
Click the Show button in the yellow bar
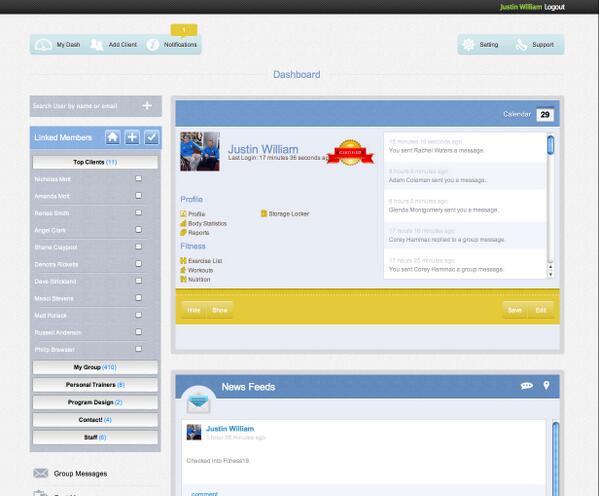click(x=220, y=310)
